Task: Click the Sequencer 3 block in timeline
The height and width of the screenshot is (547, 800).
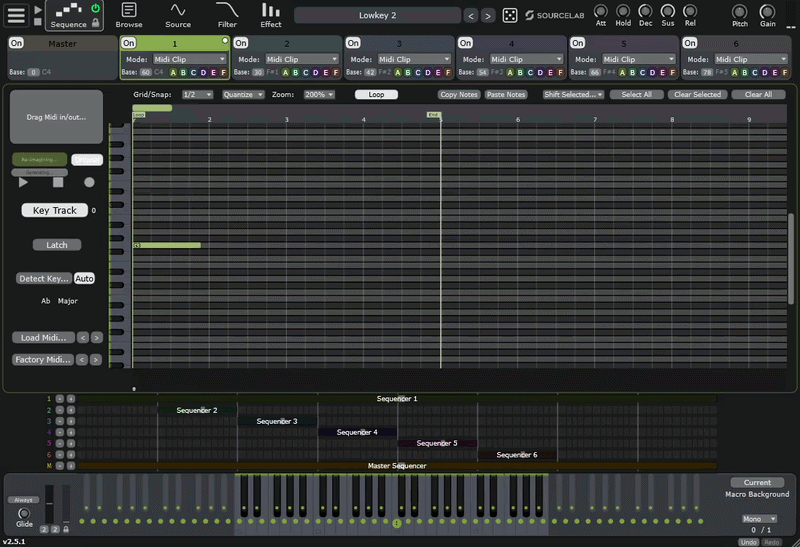Action: [x=277, y=421]
